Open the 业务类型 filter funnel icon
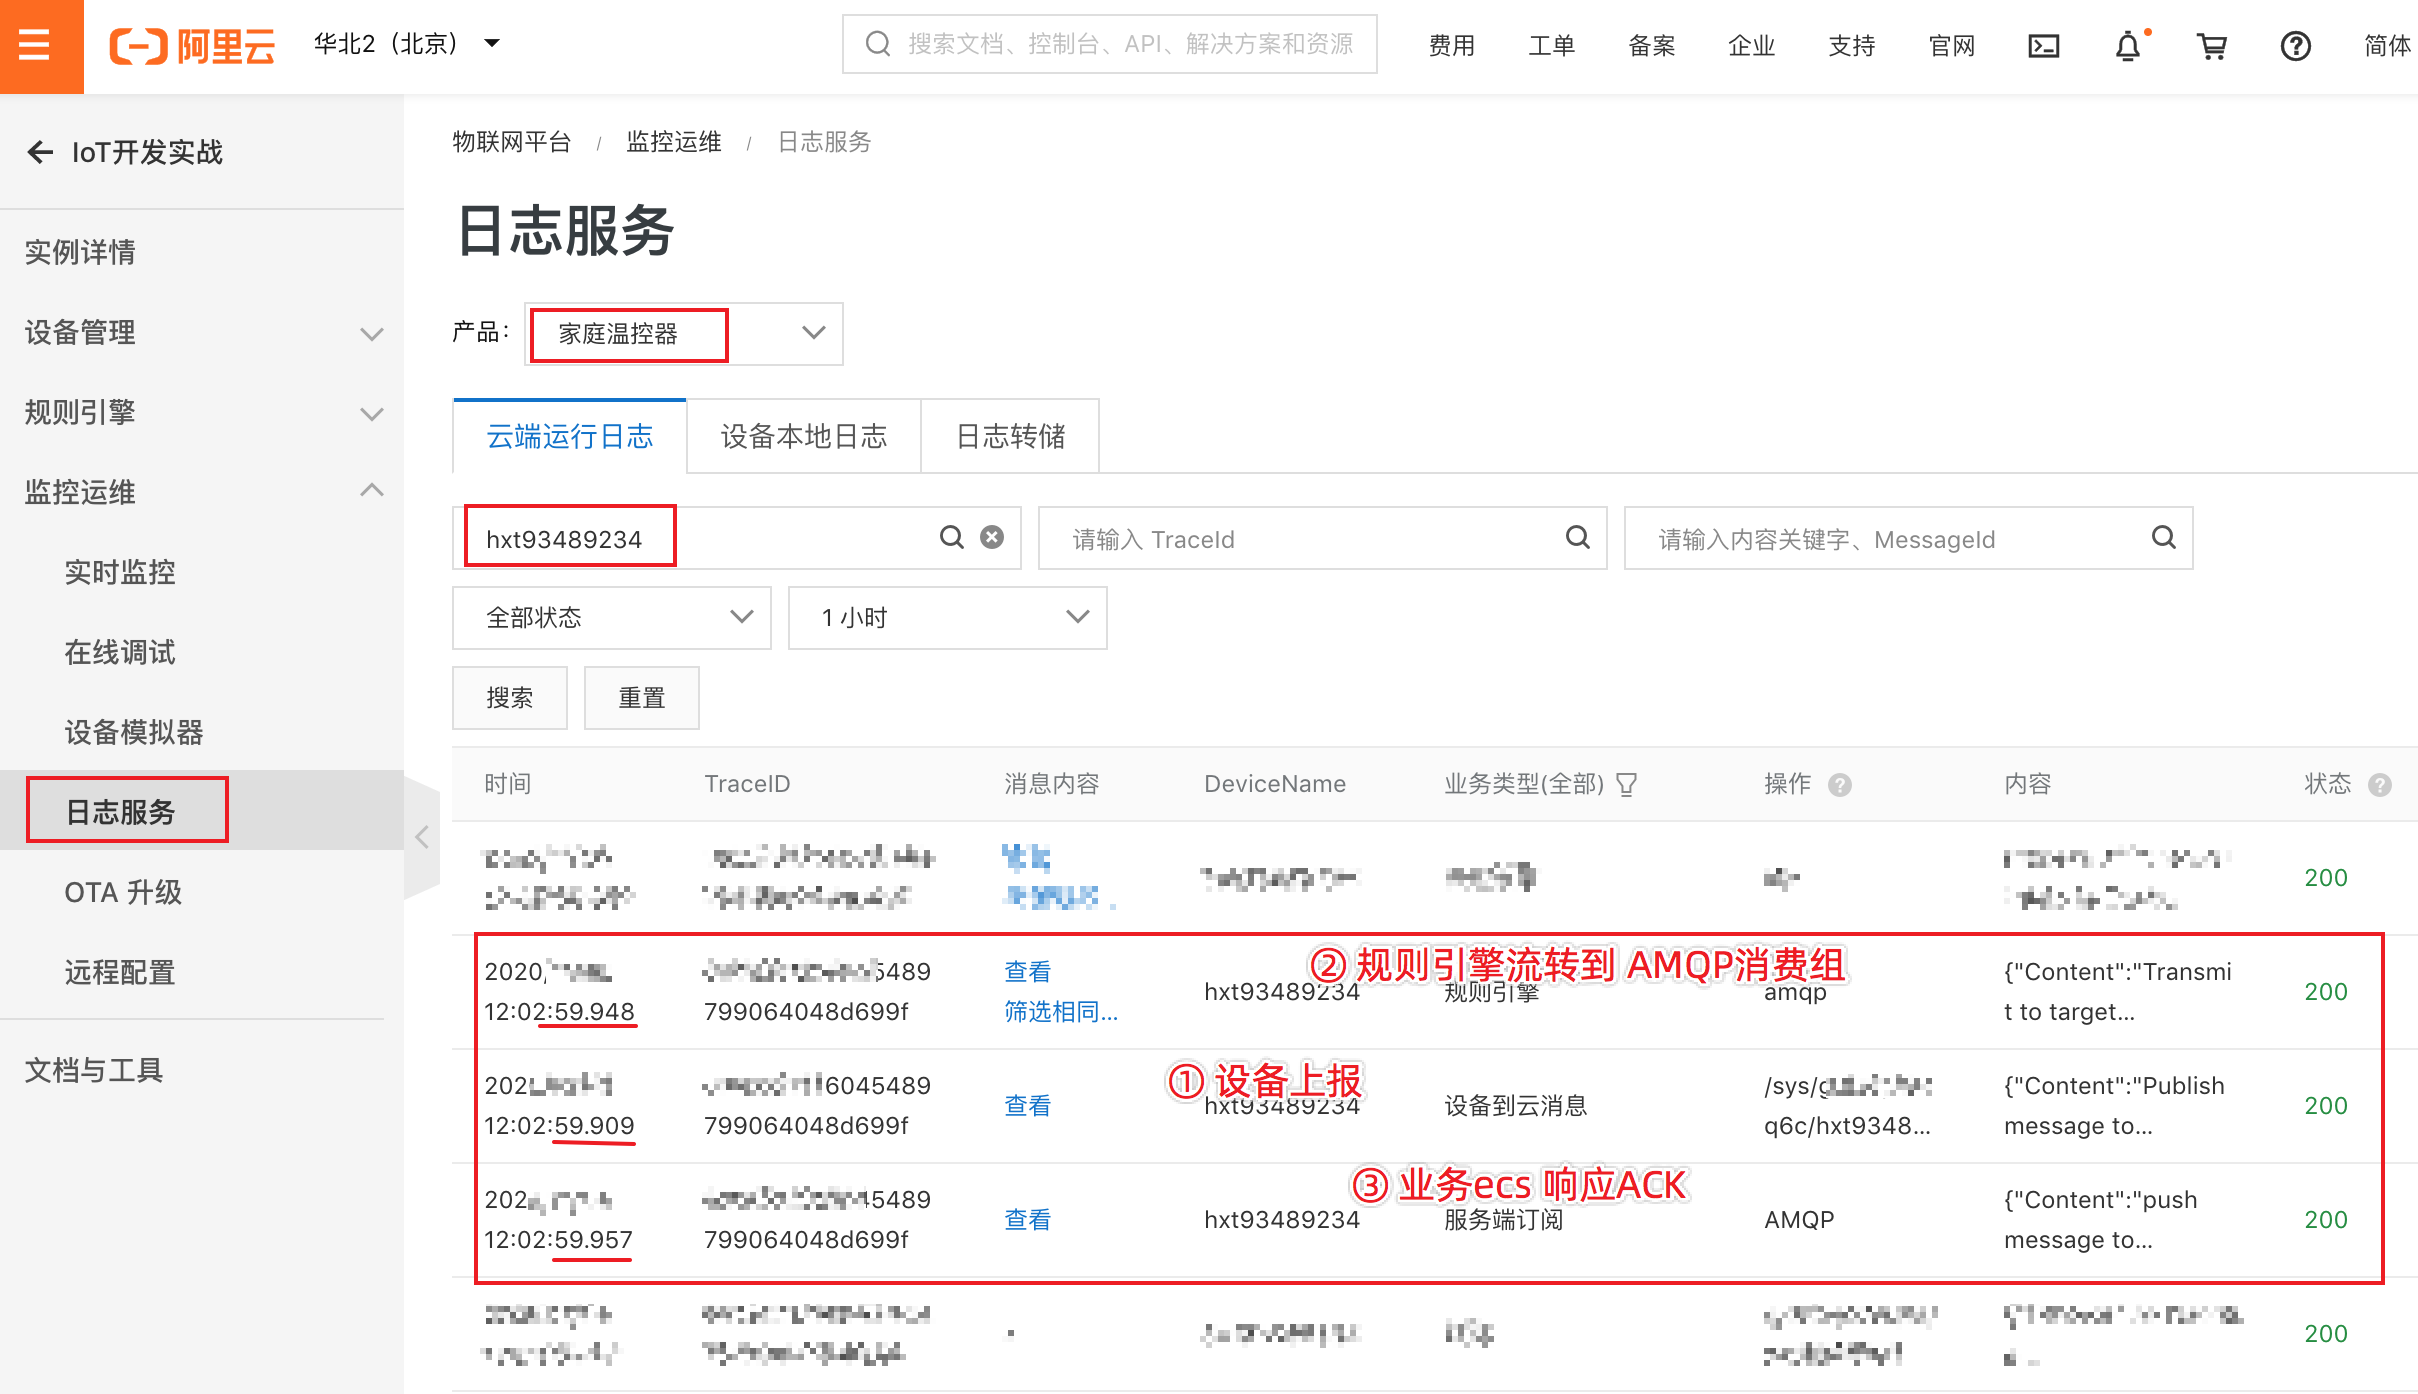Screen dimensions: 2418x1394 pyautogui.click(x=1627, y=785)
